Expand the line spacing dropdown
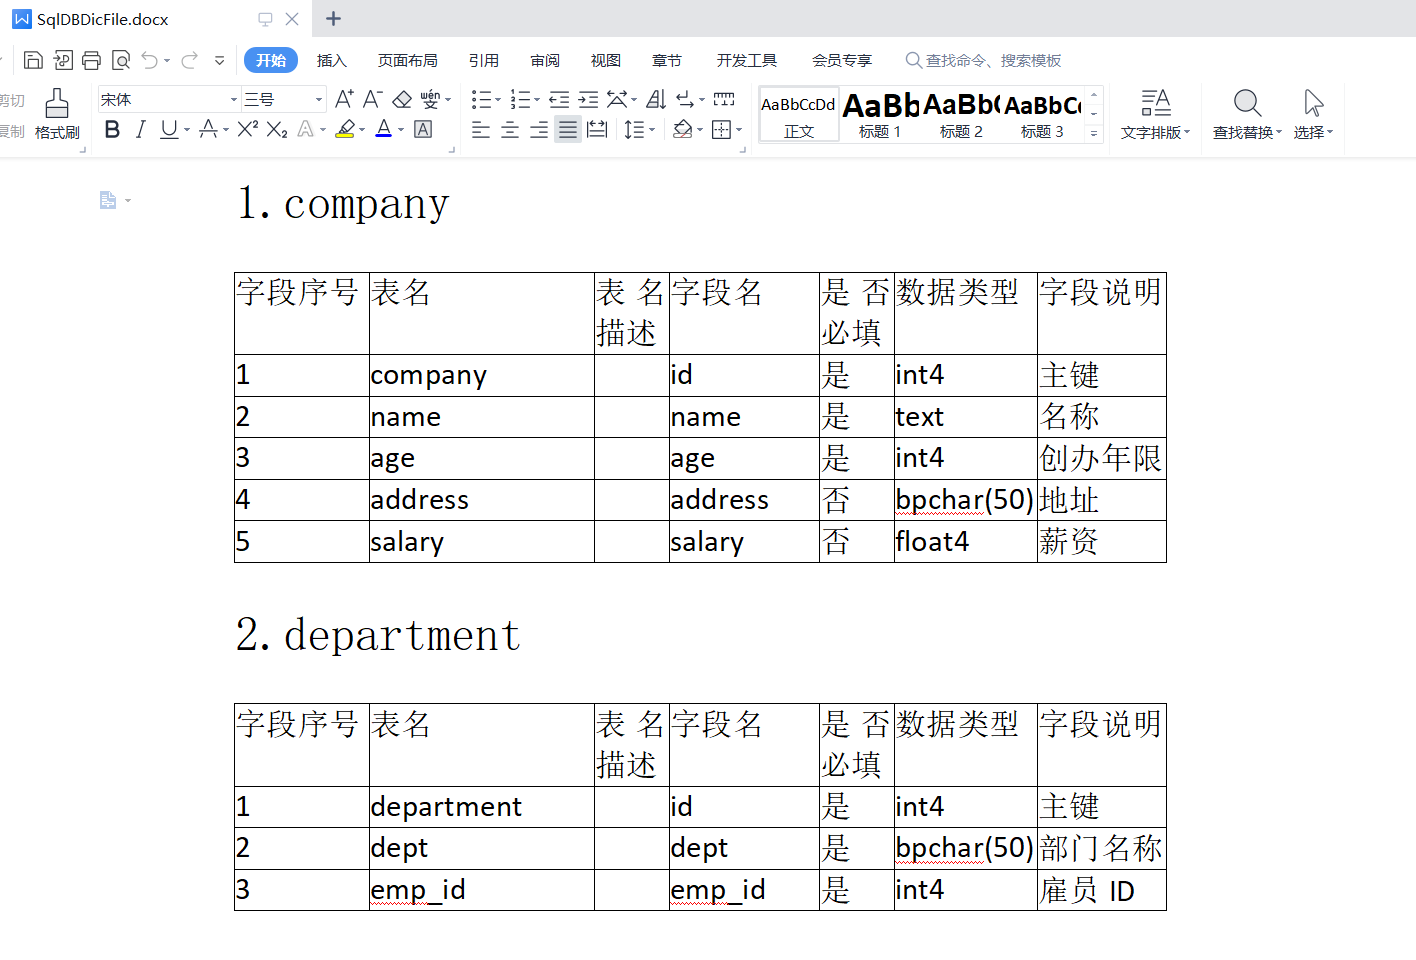The image size is (1416, 960). [x=652, y=129]
